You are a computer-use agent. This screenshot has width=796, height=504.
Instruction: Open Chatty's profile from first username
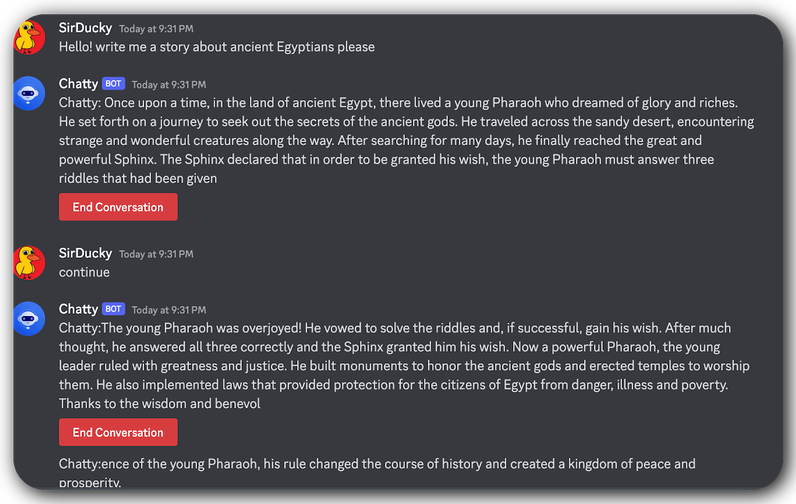(x=78, y=84)
